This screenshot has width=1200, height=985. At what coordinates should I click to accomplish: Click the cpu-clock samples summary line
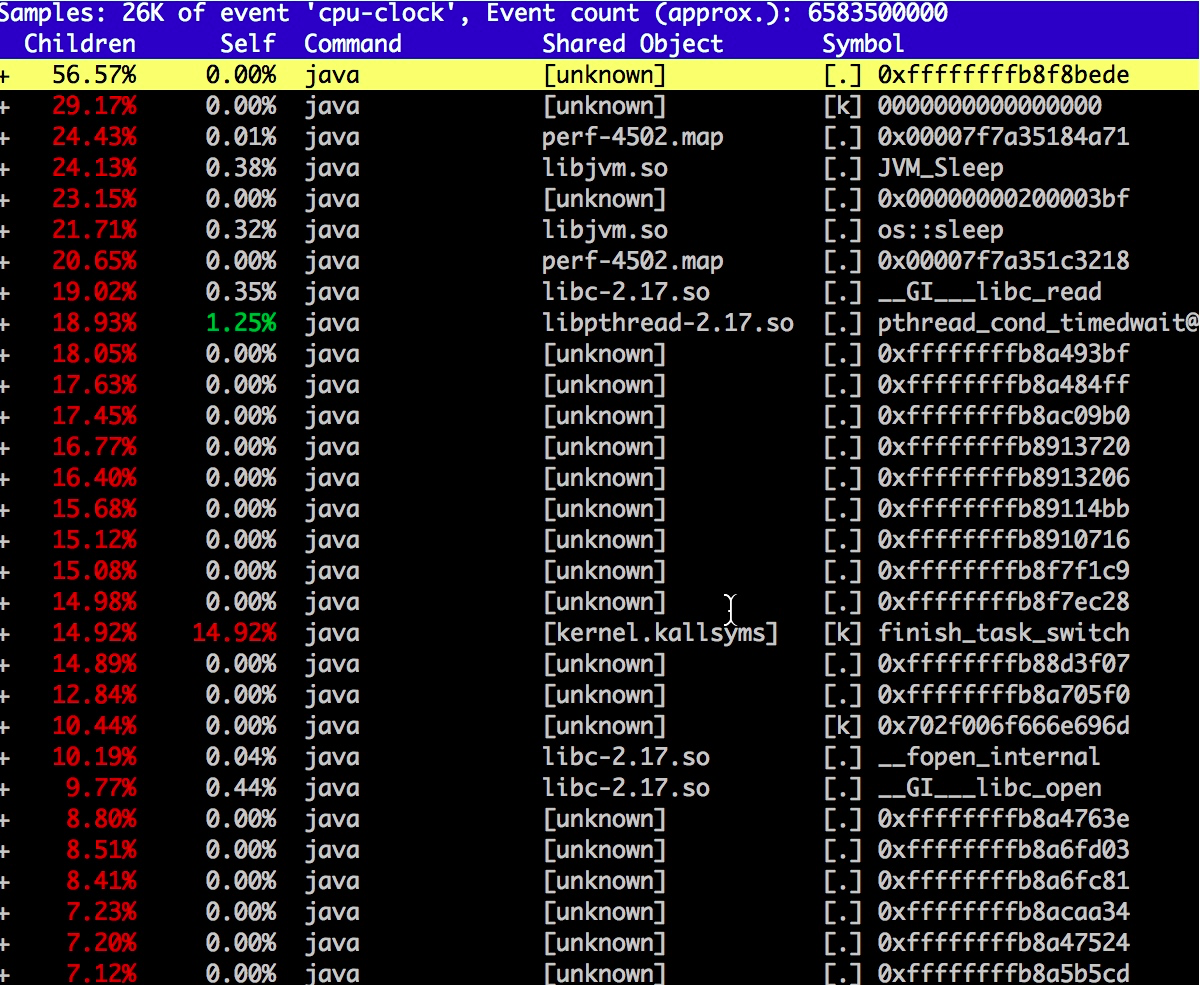click(x=474, y=13)
